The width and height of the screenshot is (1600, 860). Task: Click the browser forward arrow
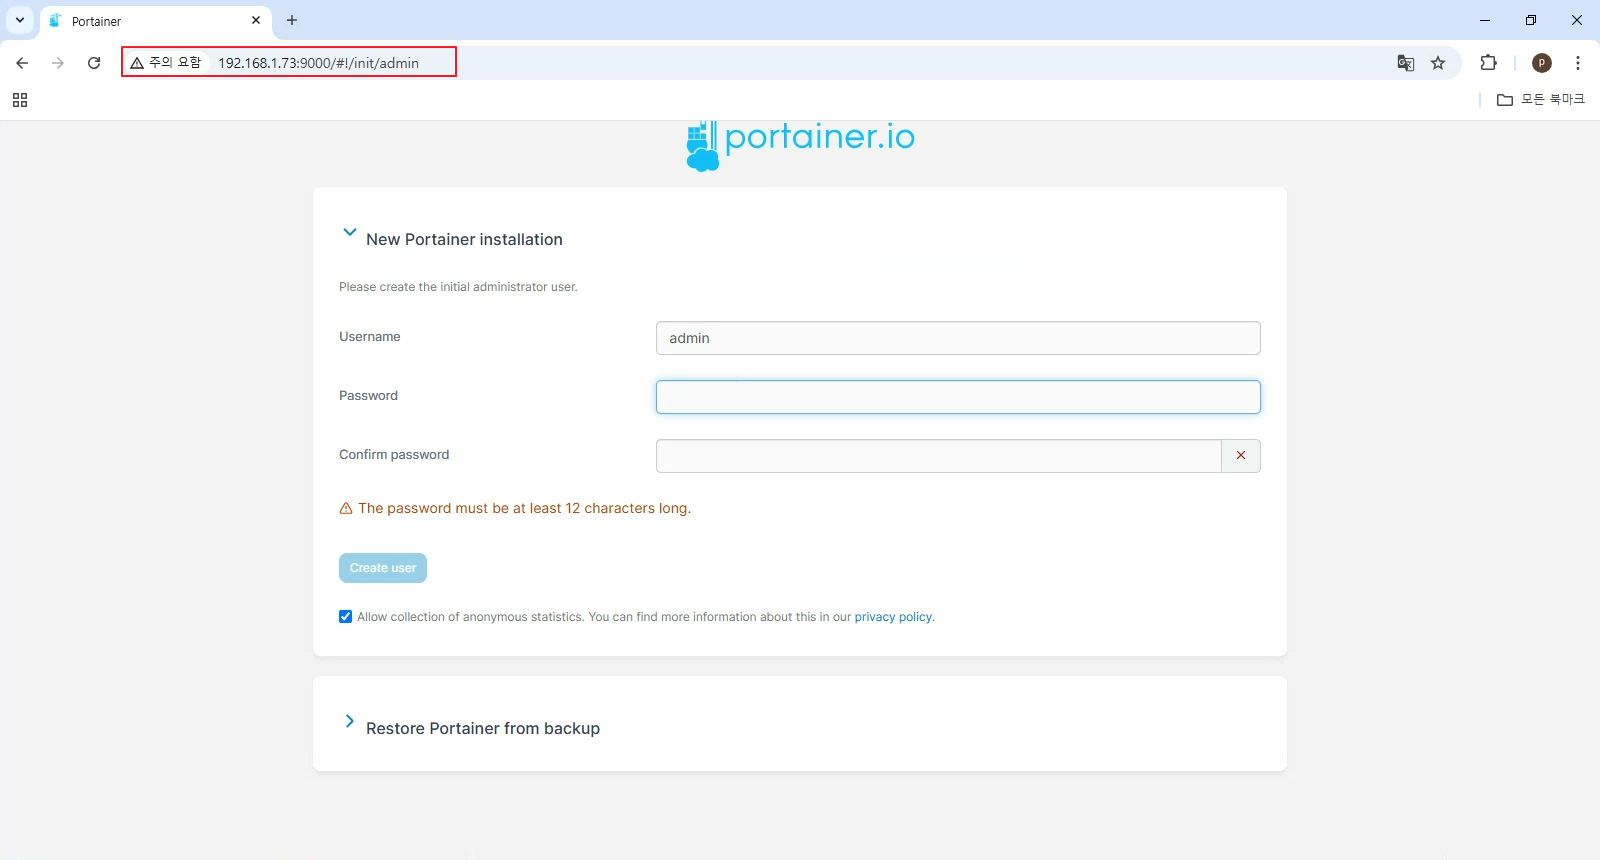coord(58,63)
